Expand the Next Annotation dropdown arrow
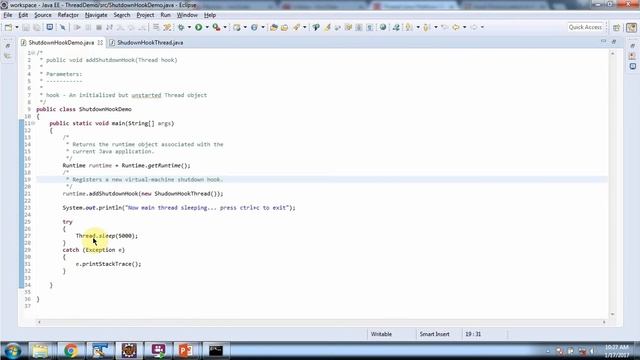The width and height of the screenshot is (640, 360). [x=418, y=27]
